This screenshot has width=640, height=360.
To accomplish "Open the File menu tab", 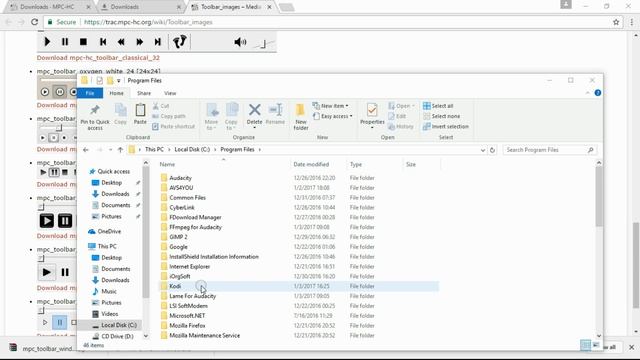I will coord(90,93).
